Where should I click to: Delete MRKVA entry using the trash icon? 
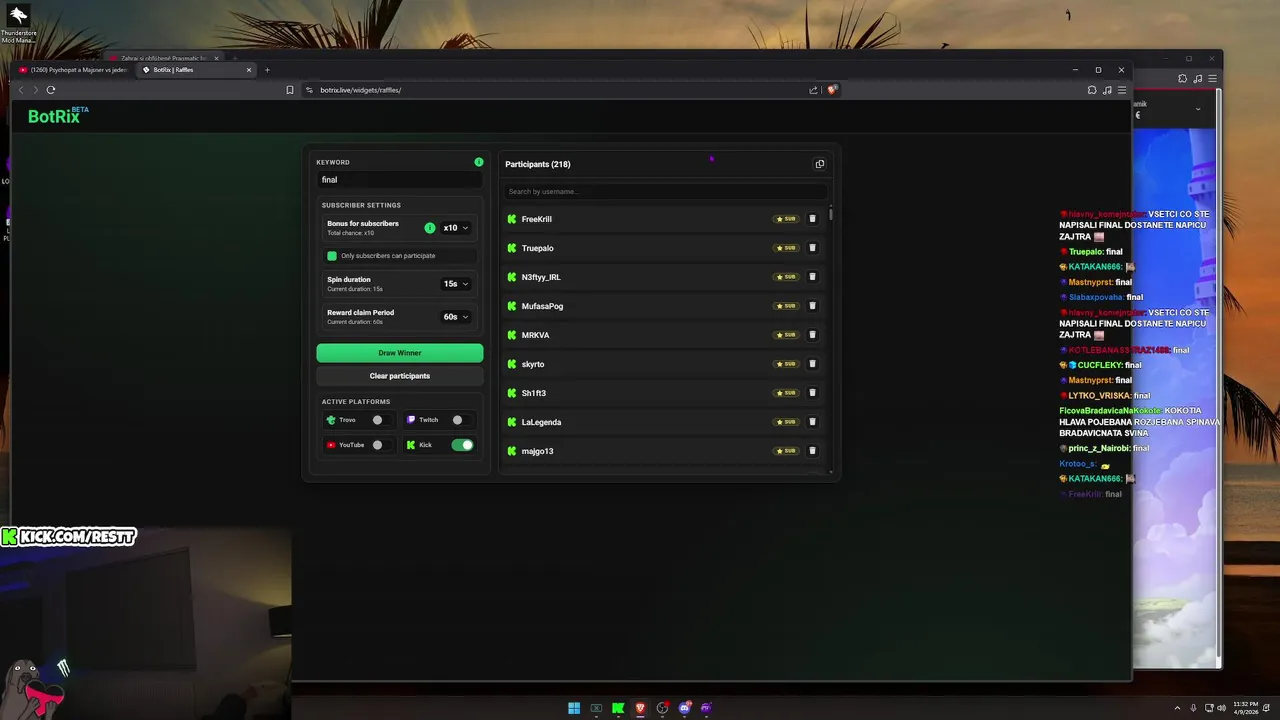click(x=812, y=335)
